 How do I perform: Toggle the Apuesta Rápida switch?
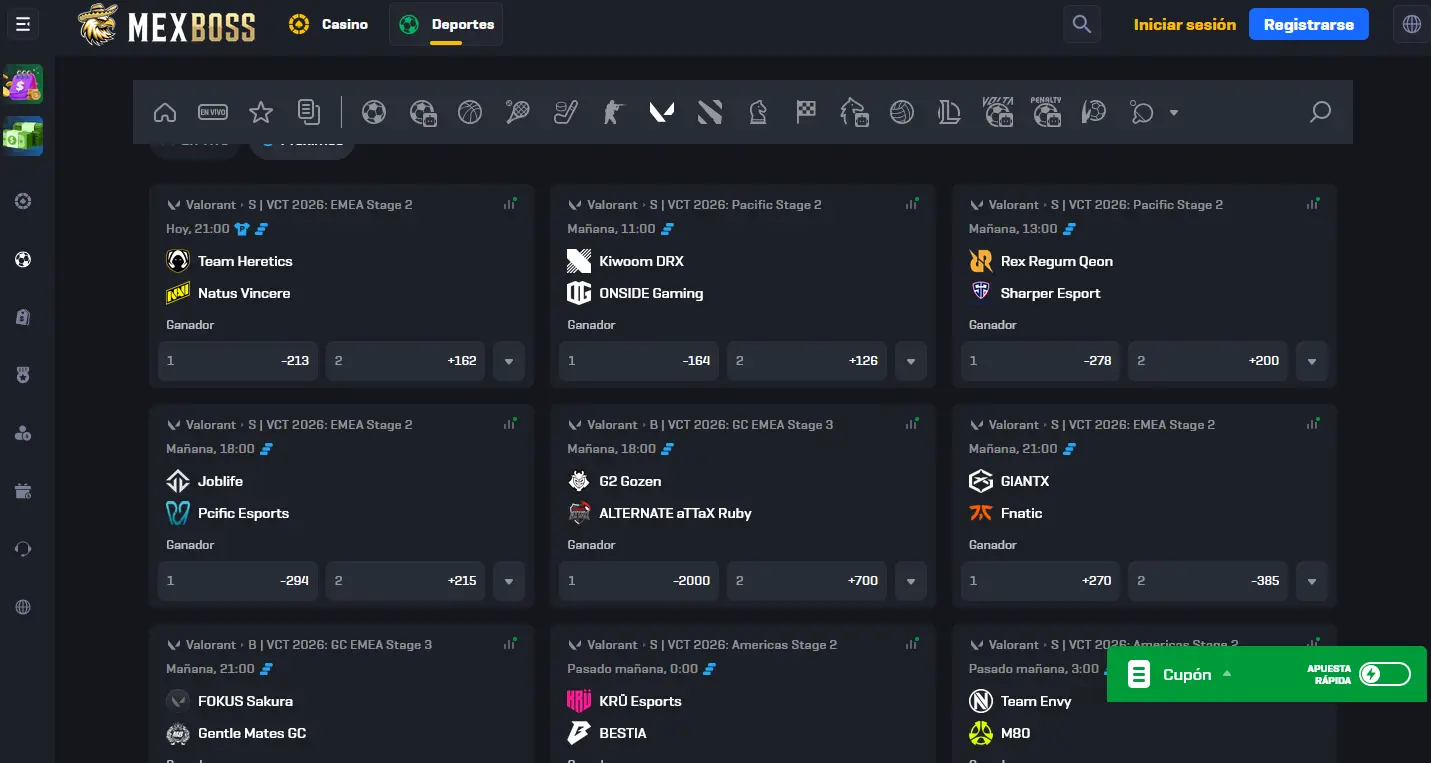pyautogui.click(x=1385, y=674)
